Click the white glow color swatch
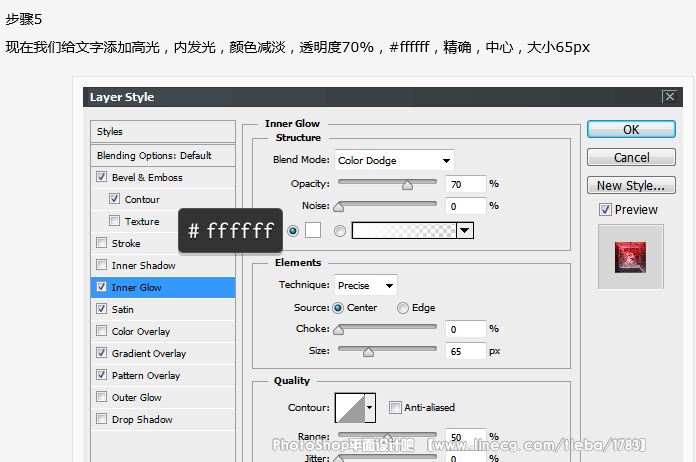The height and width of the screenshot is (462, 696). coord(312,230)
